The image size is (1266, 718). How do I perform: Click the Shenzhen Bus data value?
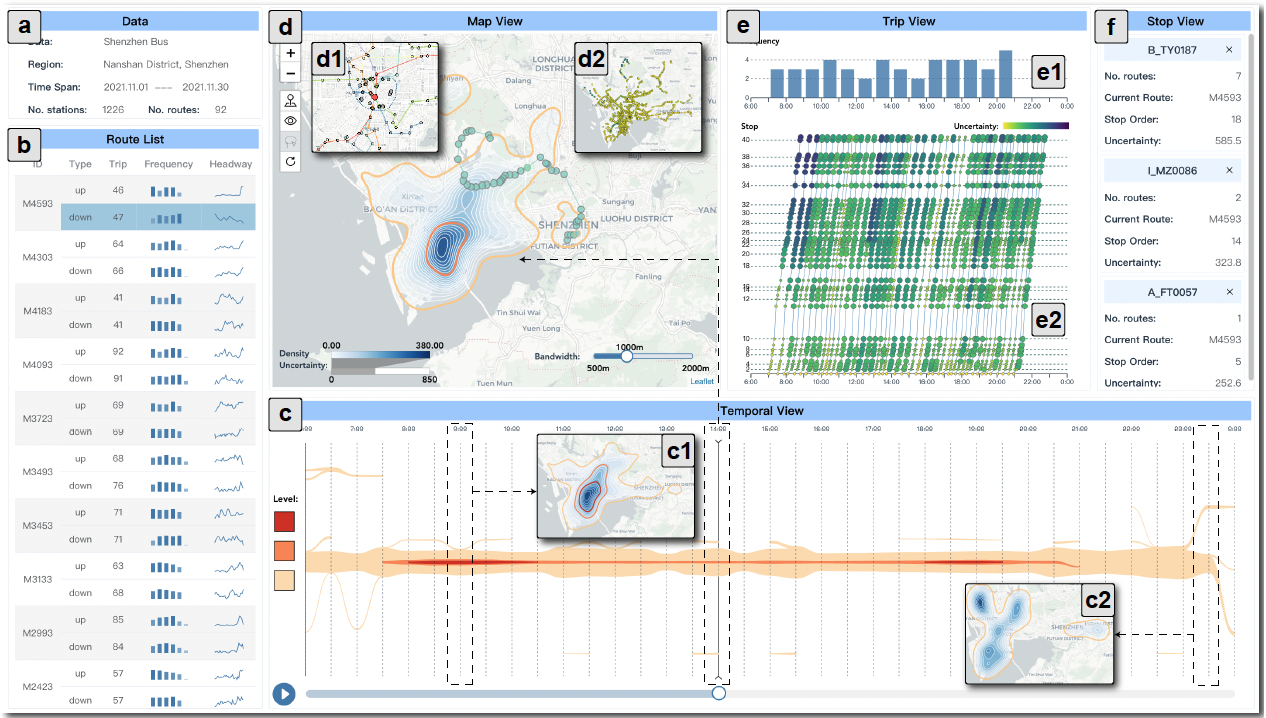pos(136,42)
